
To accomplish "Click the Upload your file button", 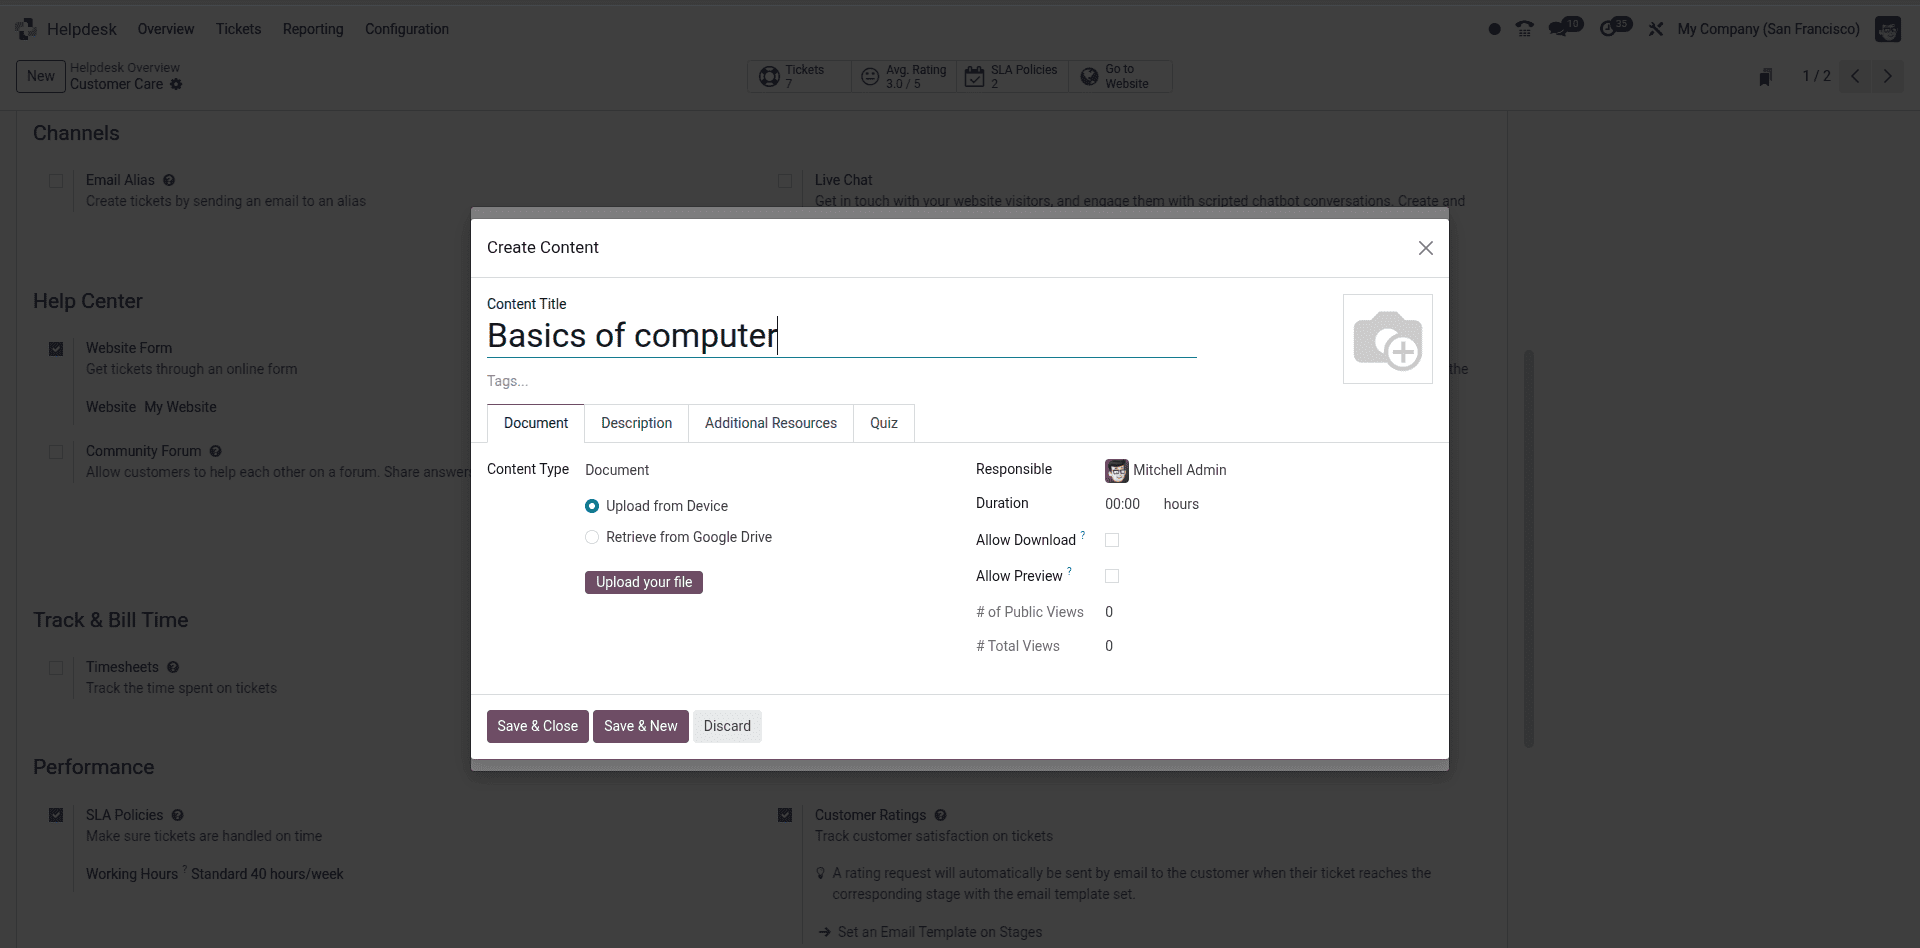I will click(x=643, y=582).
